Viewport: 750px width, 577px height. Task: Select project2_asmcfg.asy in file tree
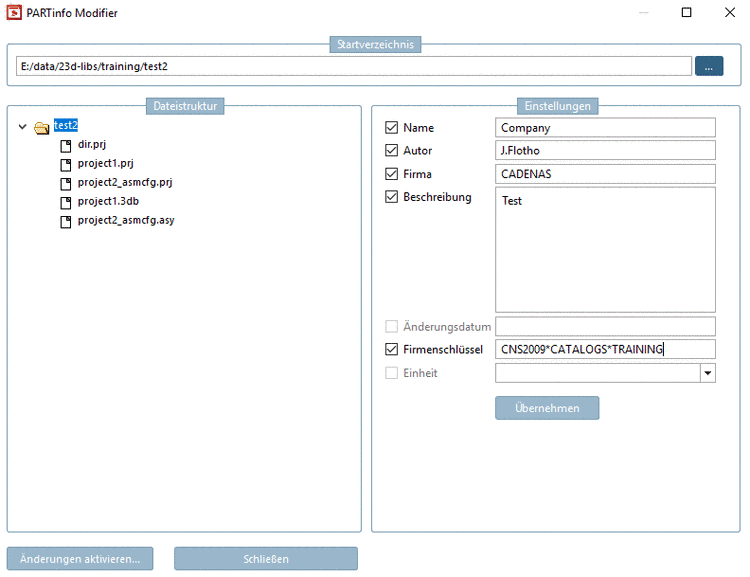(x=126, y=221)
